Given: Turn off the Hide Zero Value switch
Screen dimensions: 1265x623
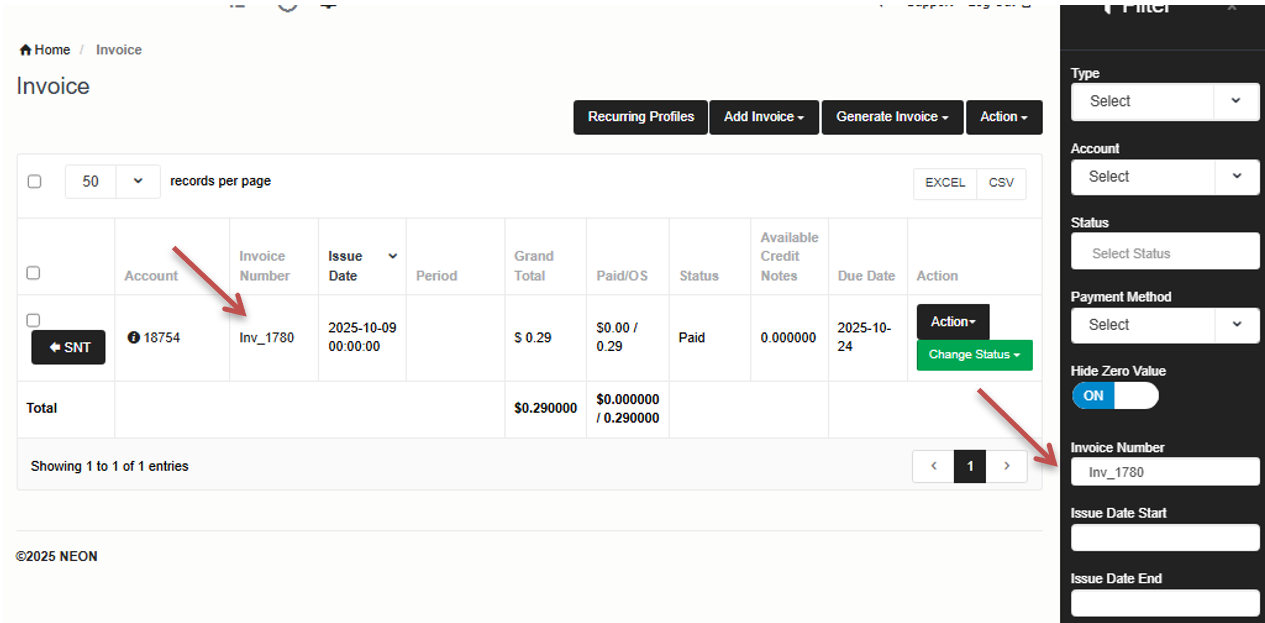Looking at the screenshot, I should [1114, 396].
